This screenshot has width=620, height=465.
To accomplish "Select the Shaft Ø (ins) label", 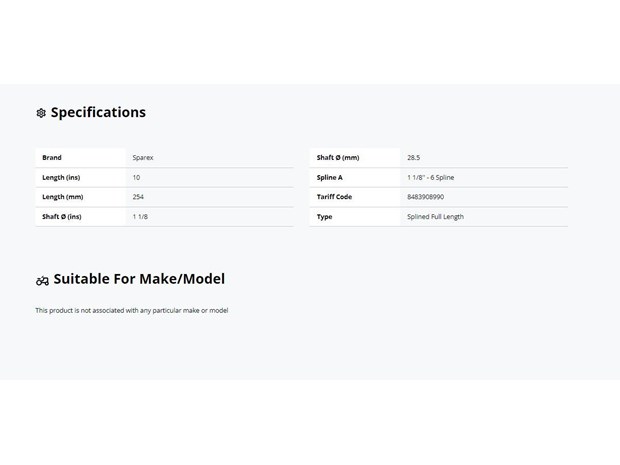I will [x=62, y=216].
